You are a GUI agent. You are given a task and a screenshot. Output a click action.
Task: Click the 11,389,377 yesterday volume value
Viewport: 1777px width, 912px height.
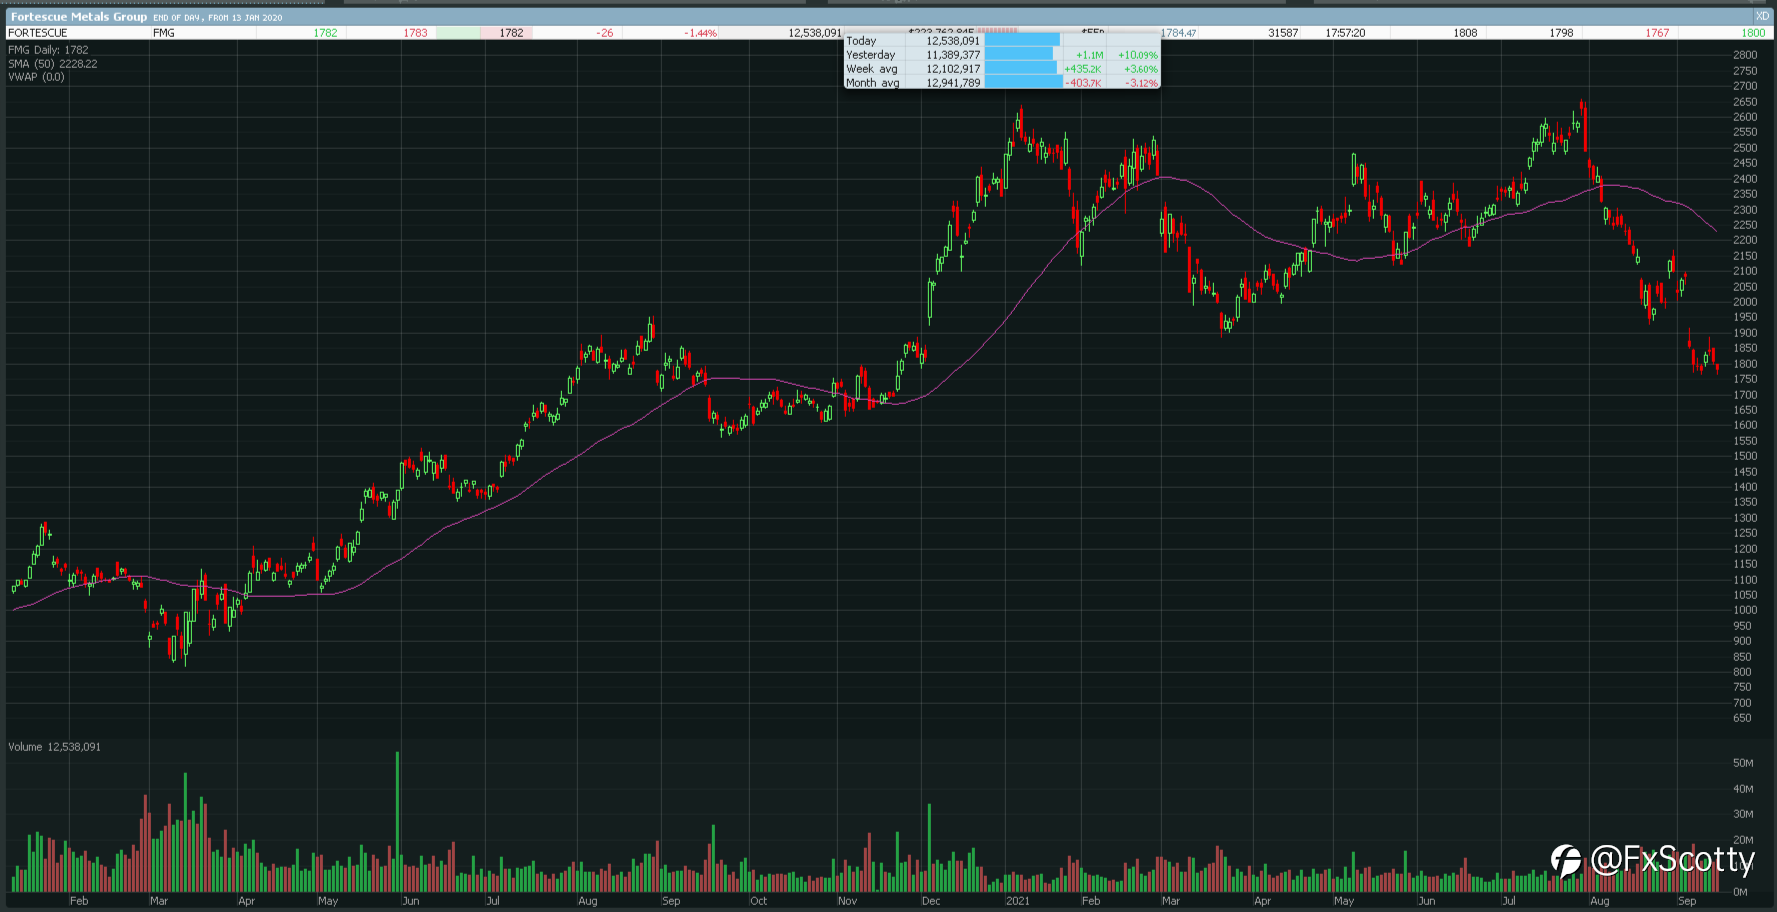coord(953,55)
